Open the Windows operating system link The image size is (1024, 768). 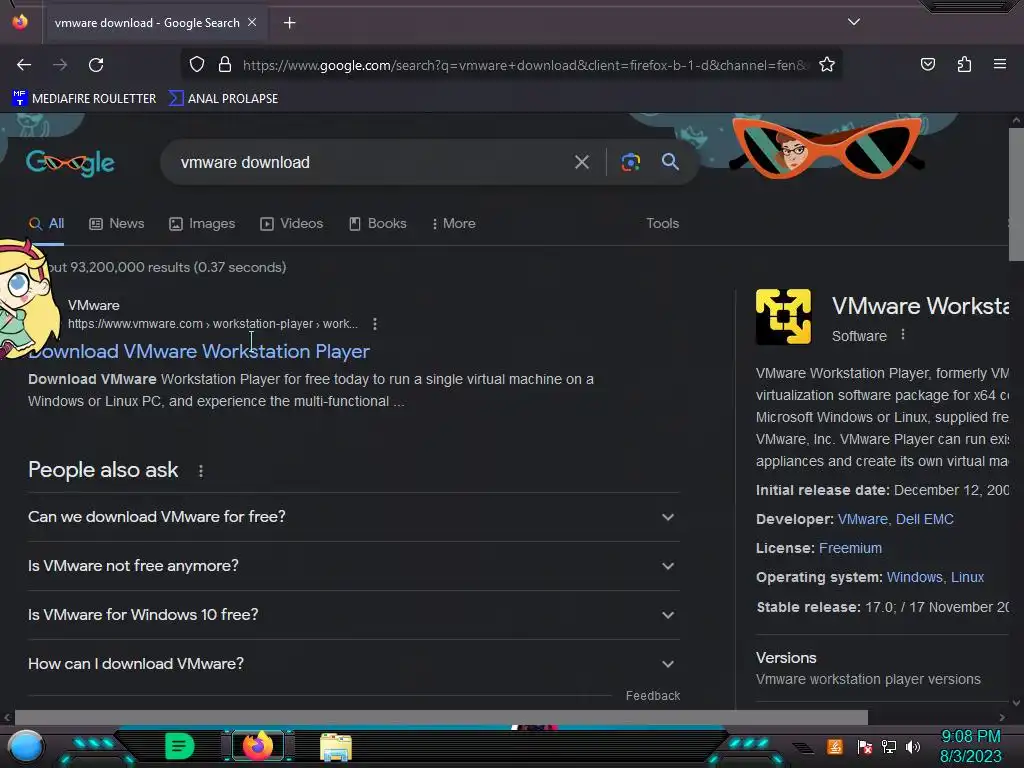point(914,577)
